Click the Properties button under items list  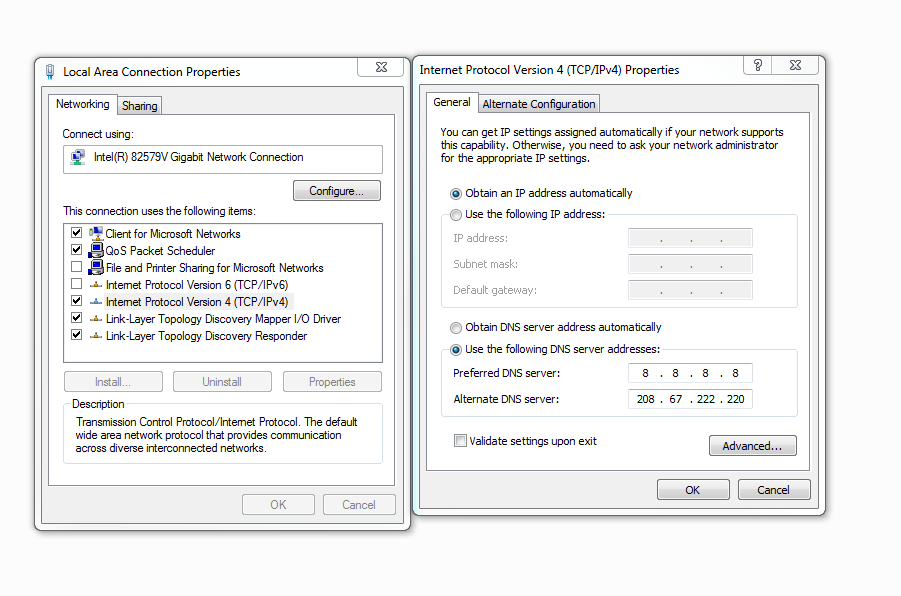[332, 382]
